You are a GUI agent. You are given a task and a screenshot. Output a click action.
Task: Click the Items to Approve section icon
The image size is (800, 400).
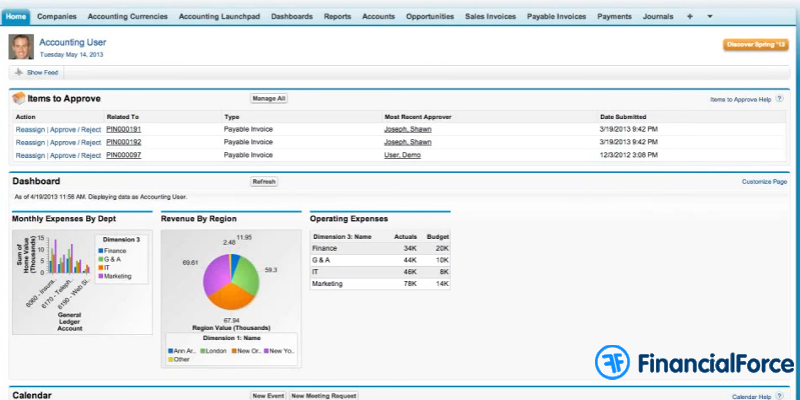click(x=17, y=98)
